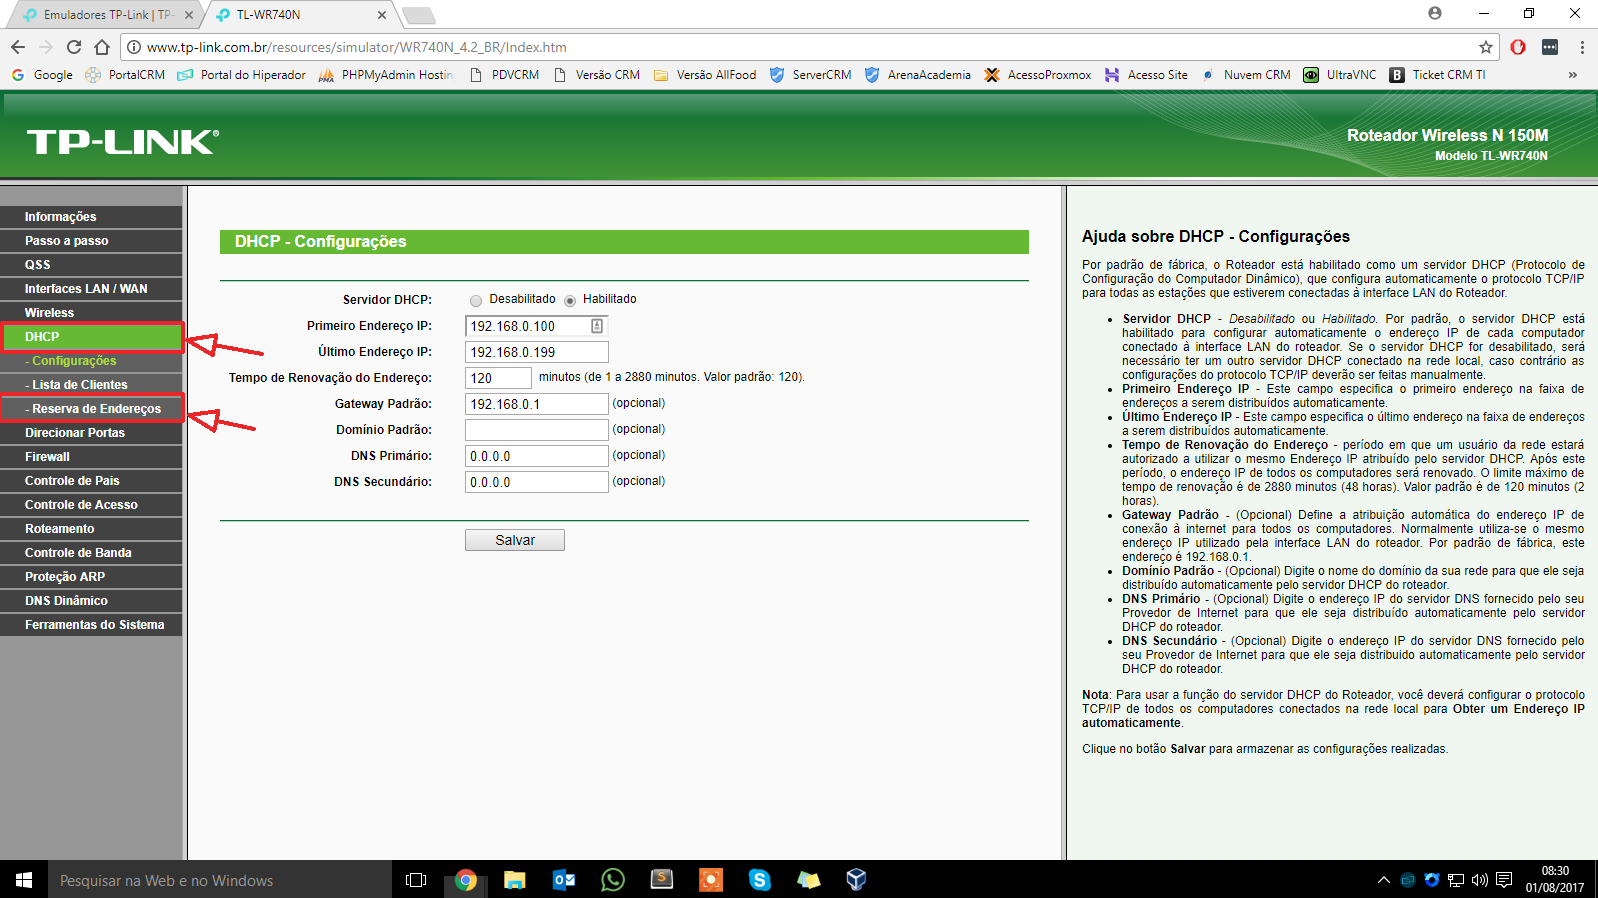Click the Primeiro Endereço IP field
Screen dimensions: 1598x898
tap(528, 326)
